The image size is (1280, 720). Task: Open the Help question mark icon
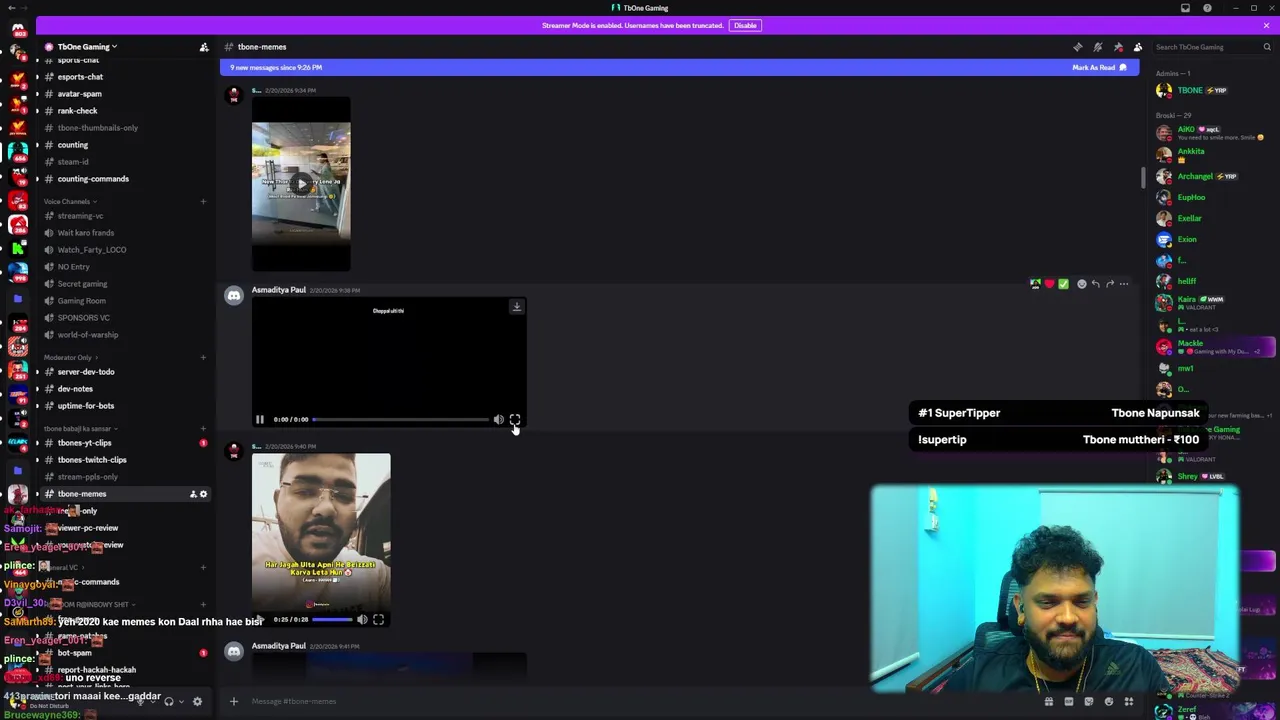1207,8
